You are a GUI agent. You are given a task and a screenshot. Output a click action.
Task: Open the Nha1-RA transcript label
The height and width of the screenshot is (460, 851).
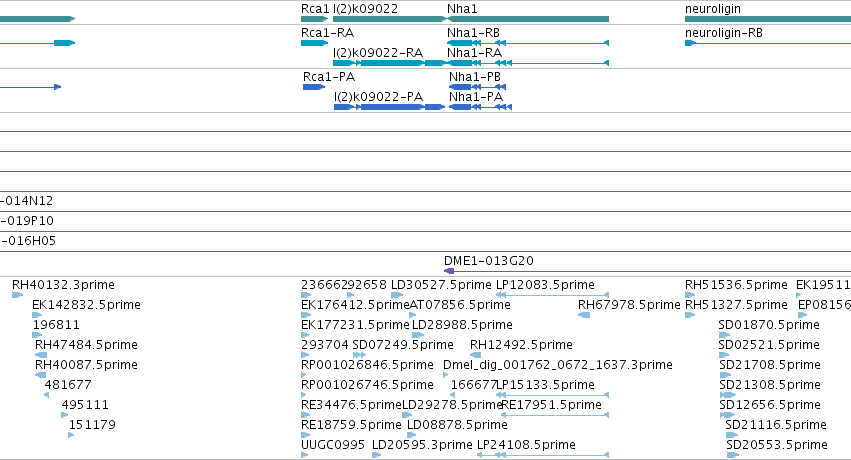(474, 53)
